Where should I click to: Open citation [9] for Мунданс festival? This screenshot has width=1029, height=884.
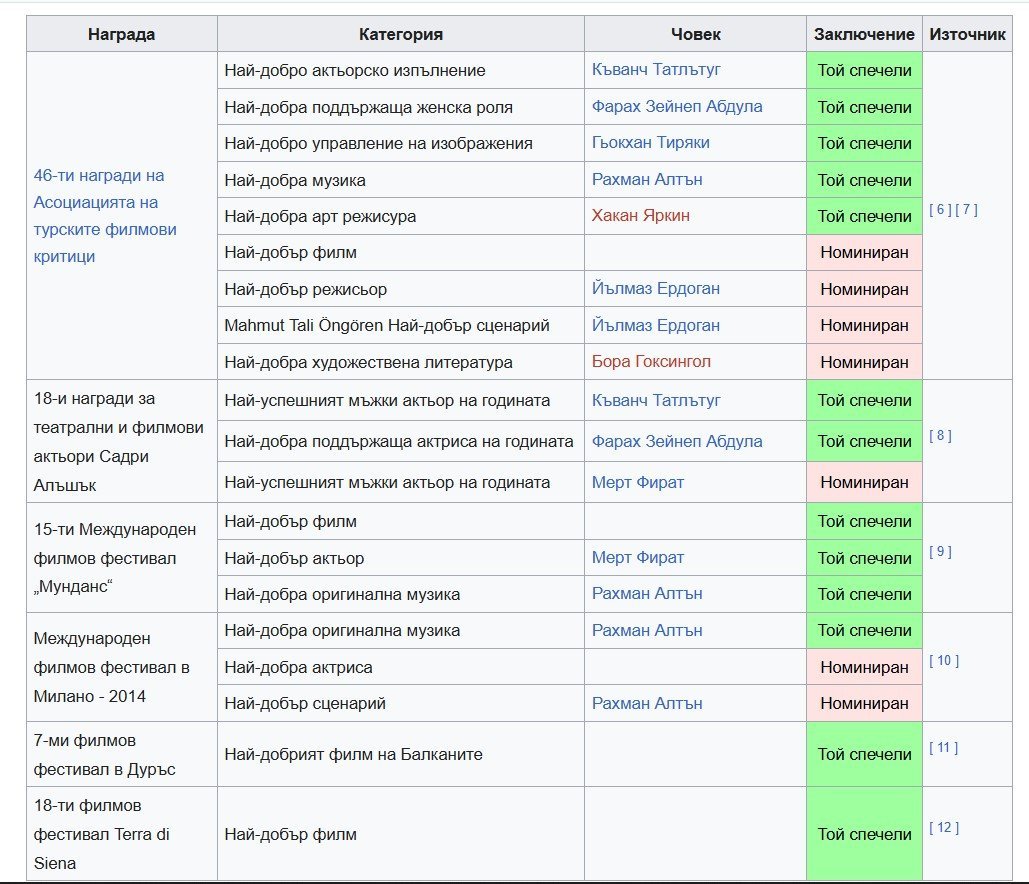[x=939, y=552]
